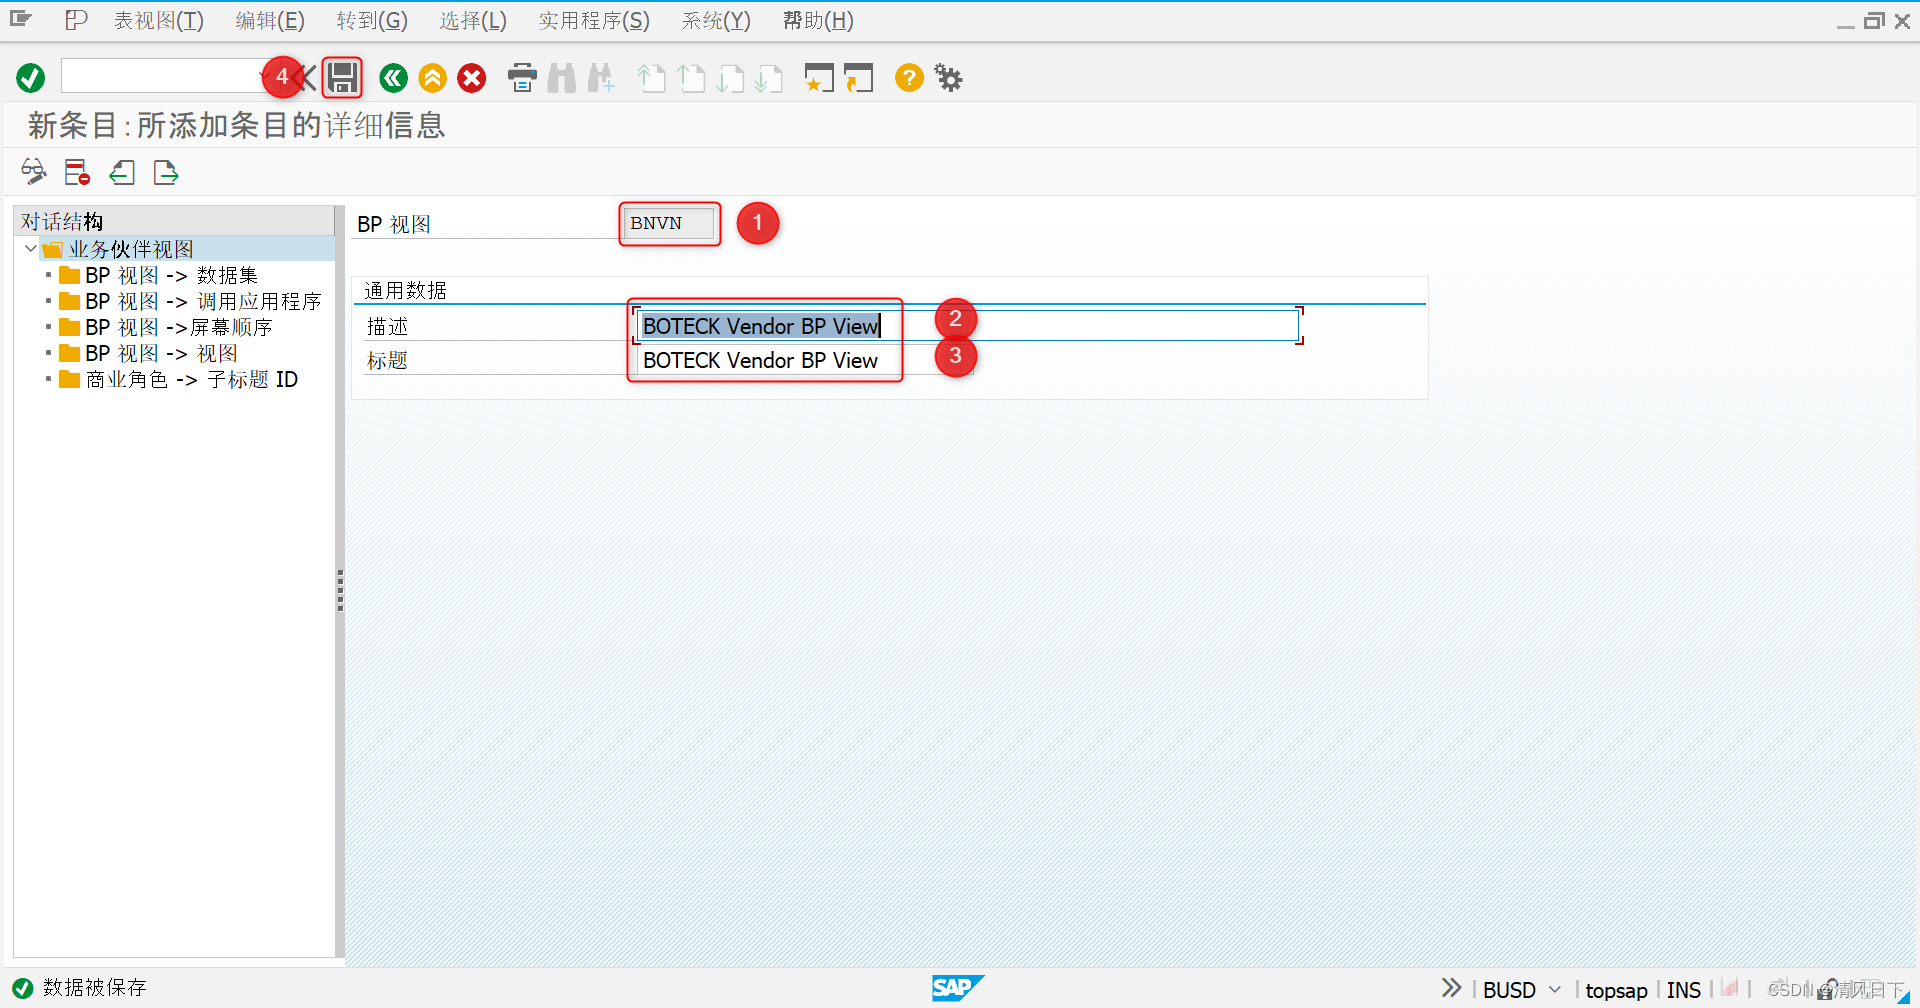Open the 实用程序(S) menu
Viewport: 1920px width, 1008px height.
tap(594, 21)
